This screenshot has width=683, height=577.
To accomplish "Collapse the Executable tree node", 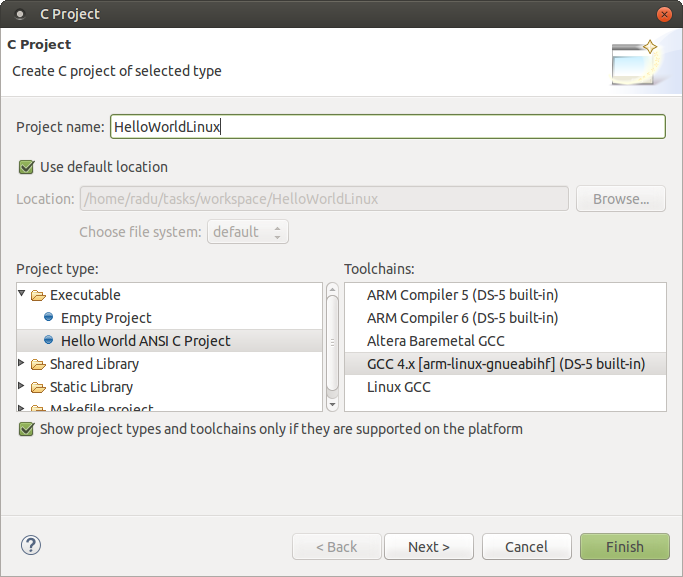I will point(22,295).
